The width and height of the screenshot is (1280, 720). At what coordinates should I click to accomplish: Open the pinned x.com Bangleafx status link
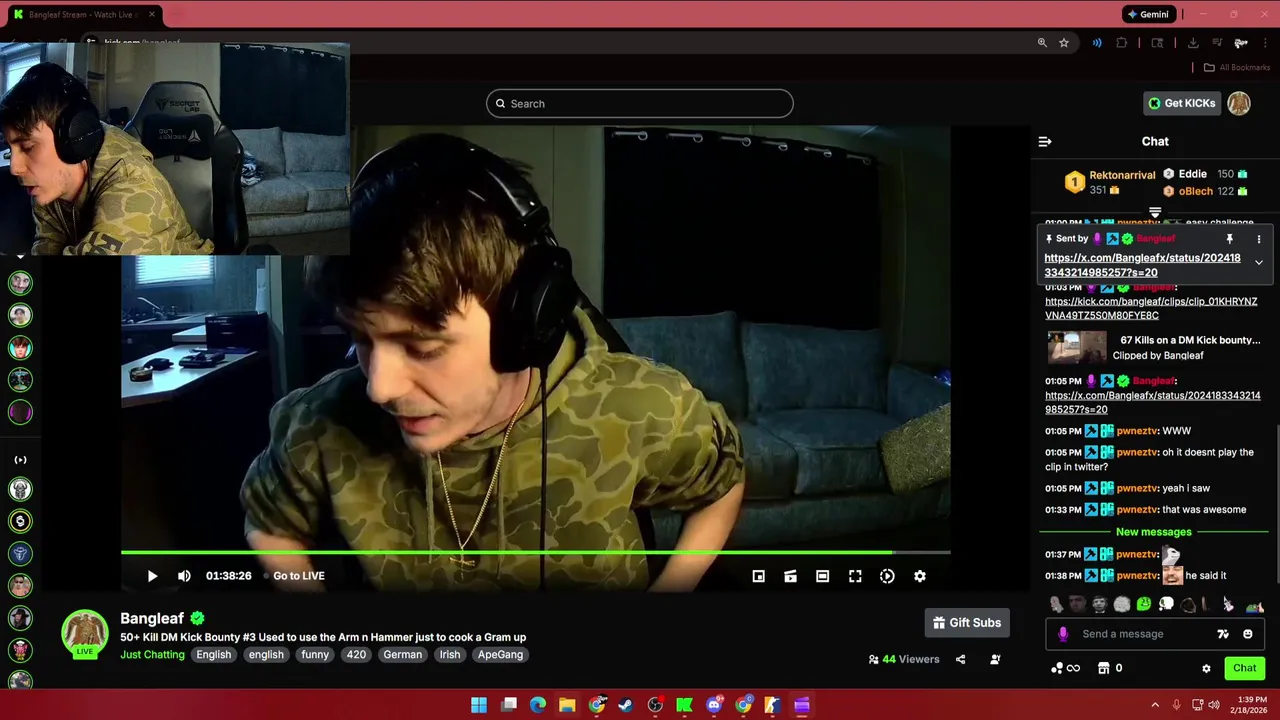pos(1142,265)
